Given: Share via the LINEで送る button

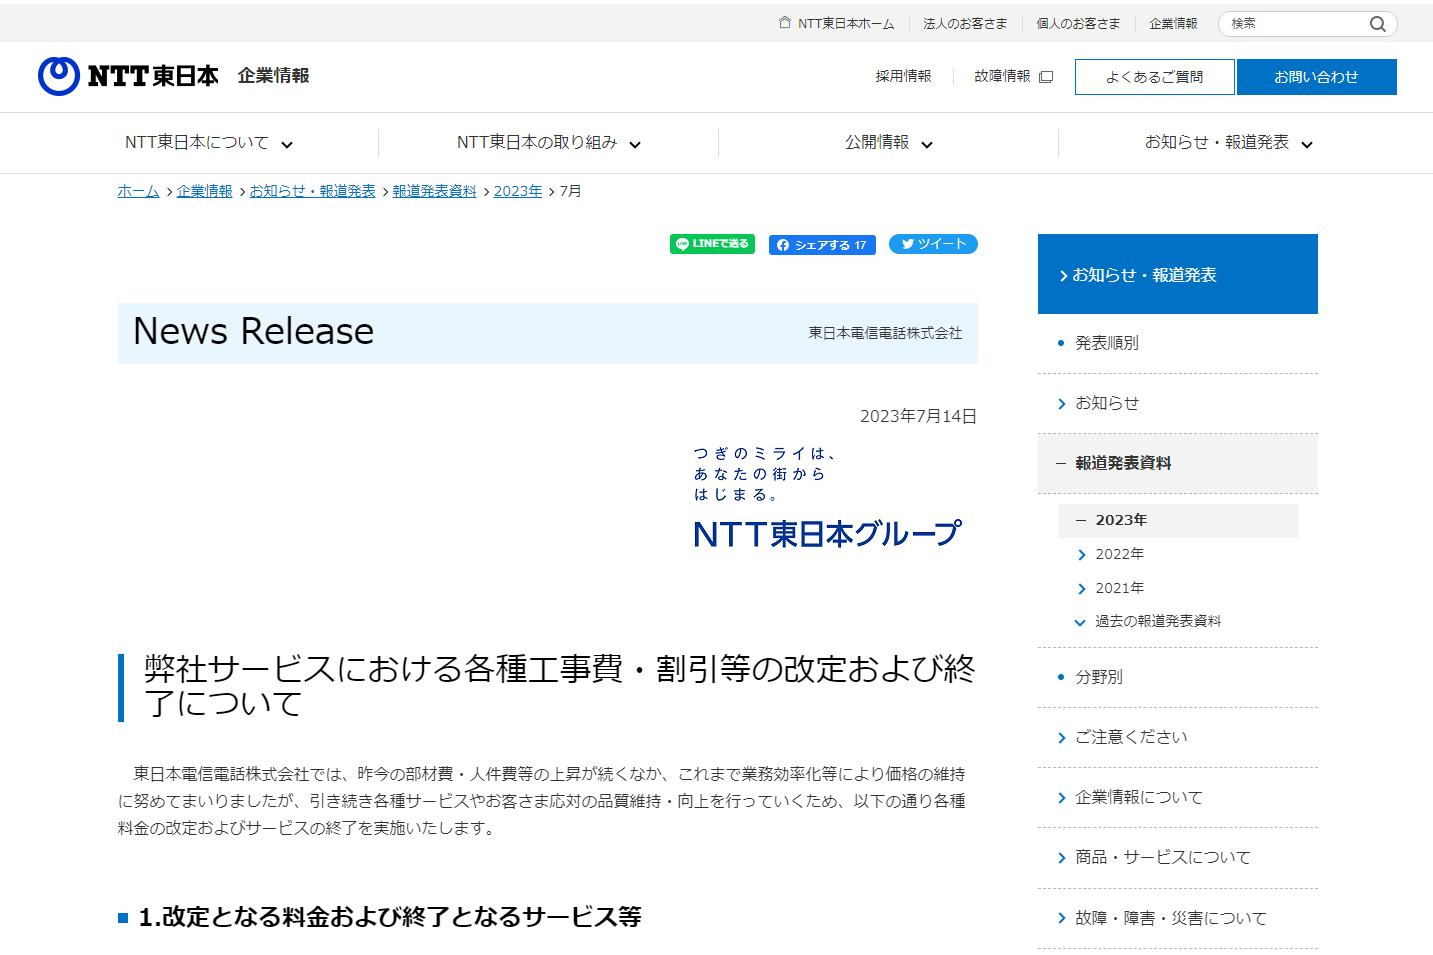Looking at the screenshot, I should coord(712,244).
